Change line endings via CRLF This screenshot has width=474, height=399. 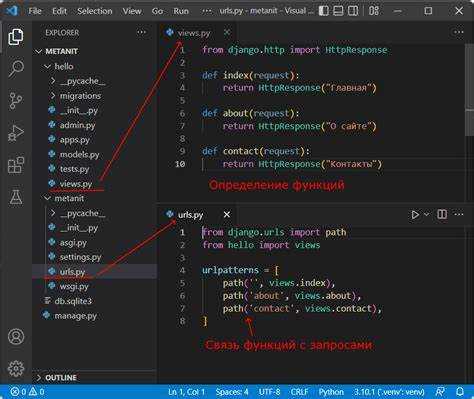(x=299, y=392)
